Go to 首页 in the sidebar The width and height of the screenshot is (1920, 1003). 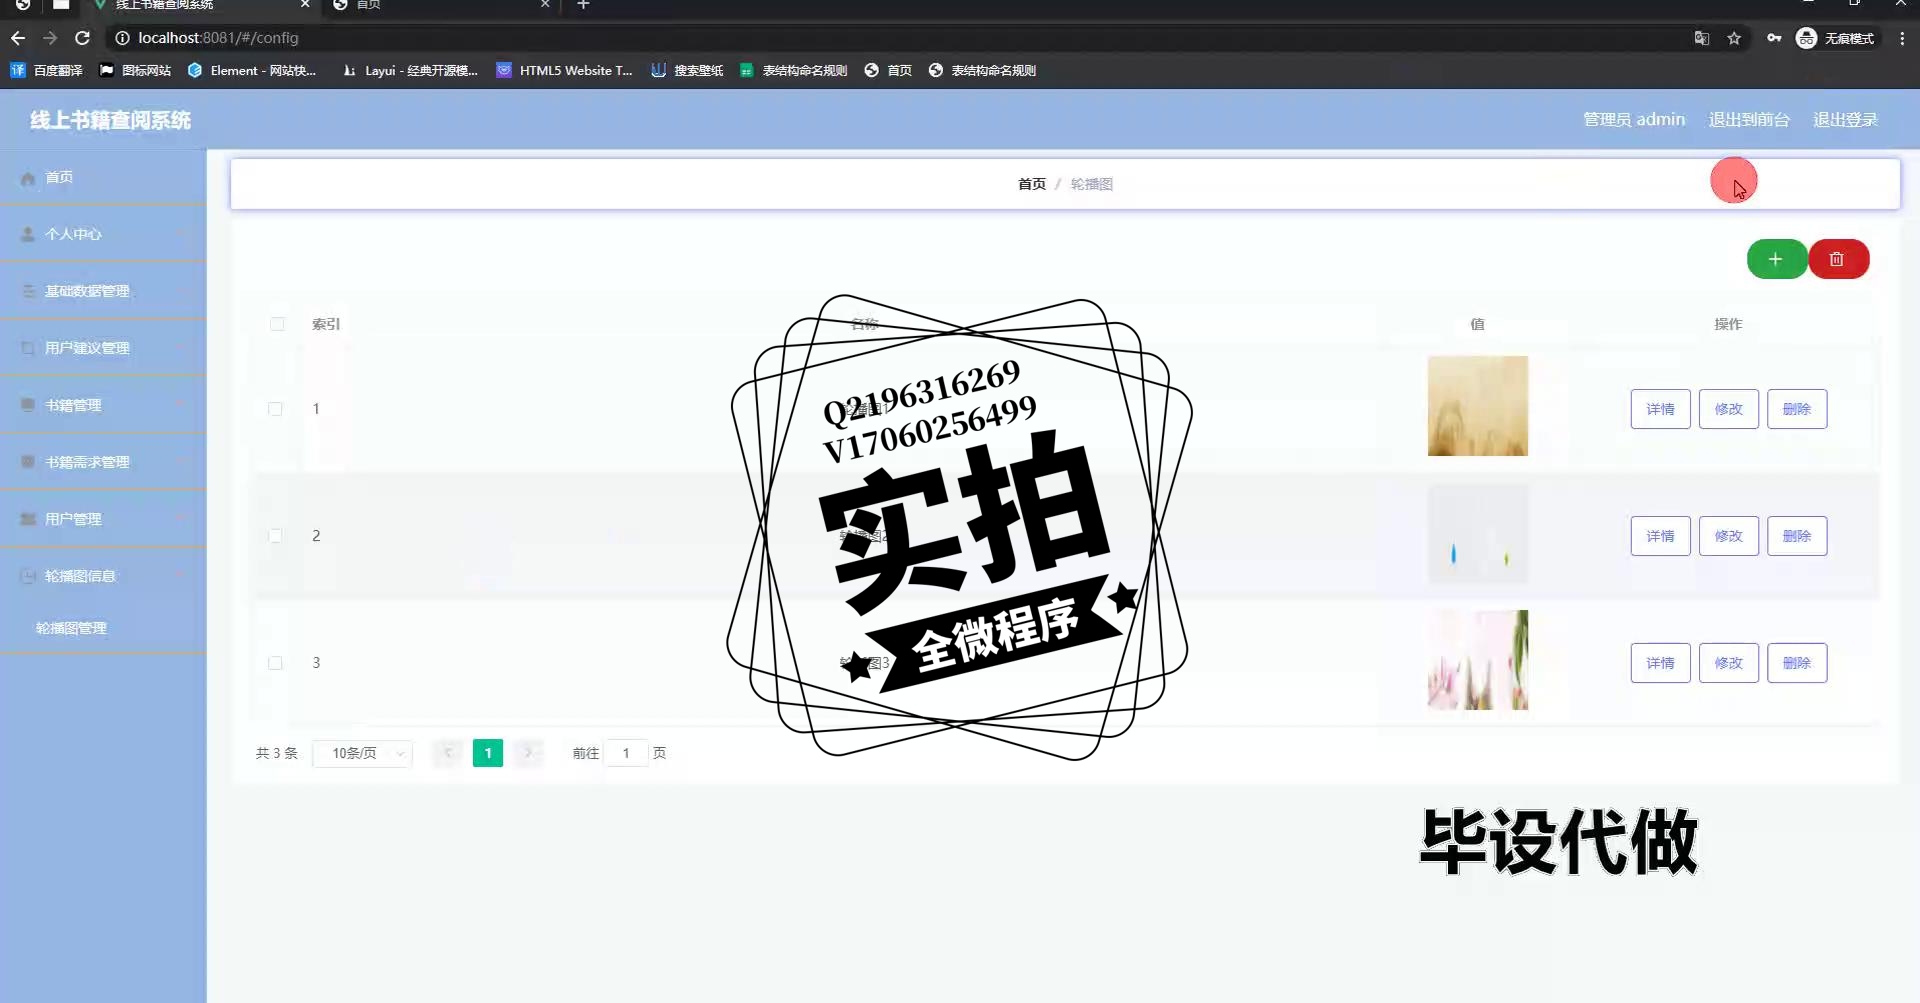click(103, 177)
